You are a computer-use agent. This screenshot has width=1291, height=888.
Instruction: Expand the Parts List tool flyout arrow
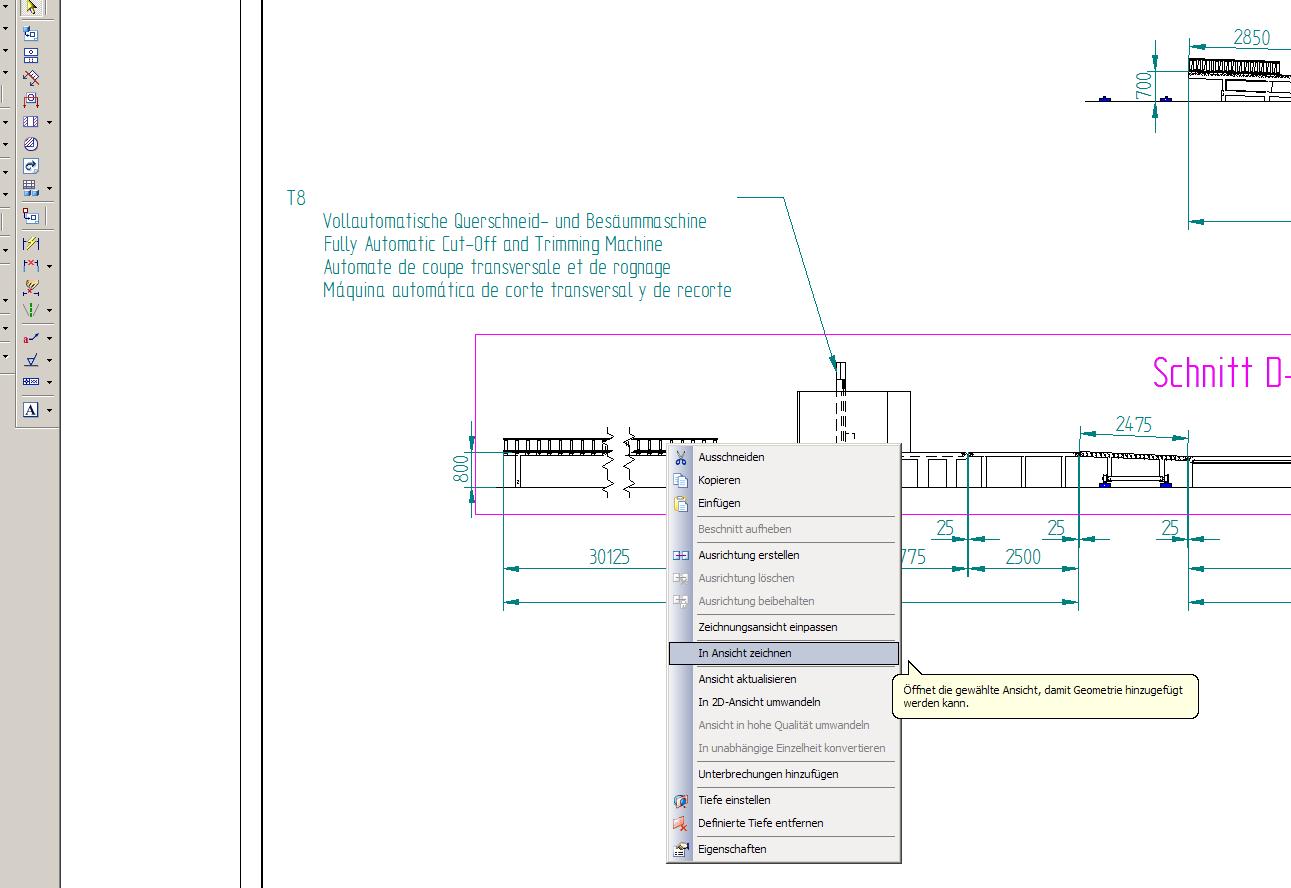click(49, 188)
